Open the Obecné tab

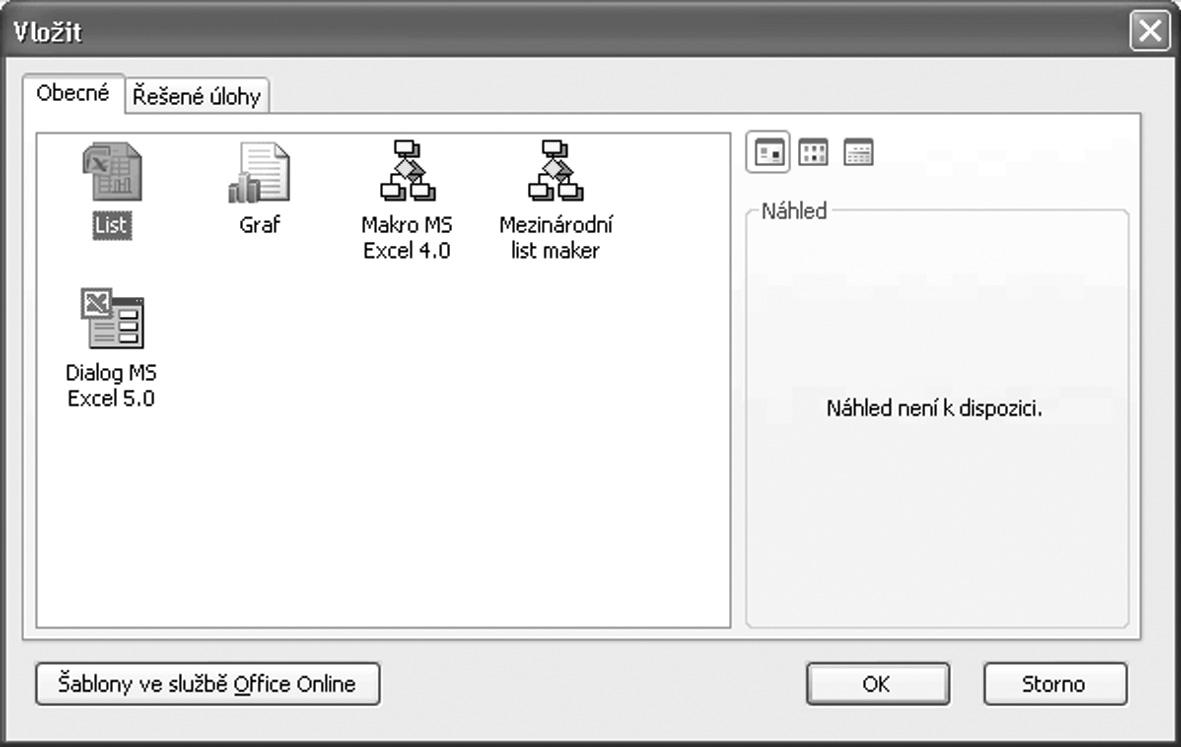(73, 93)
